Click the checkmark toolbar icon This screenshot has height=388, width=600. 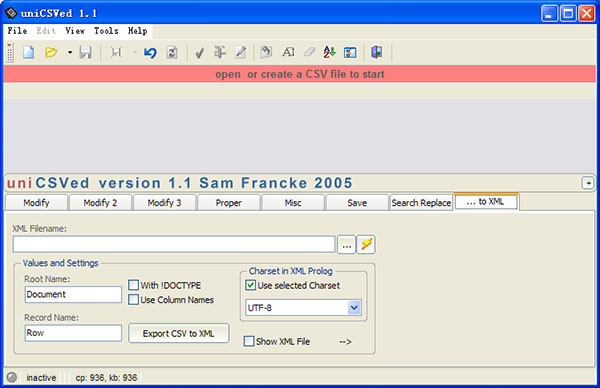point(199,53)
